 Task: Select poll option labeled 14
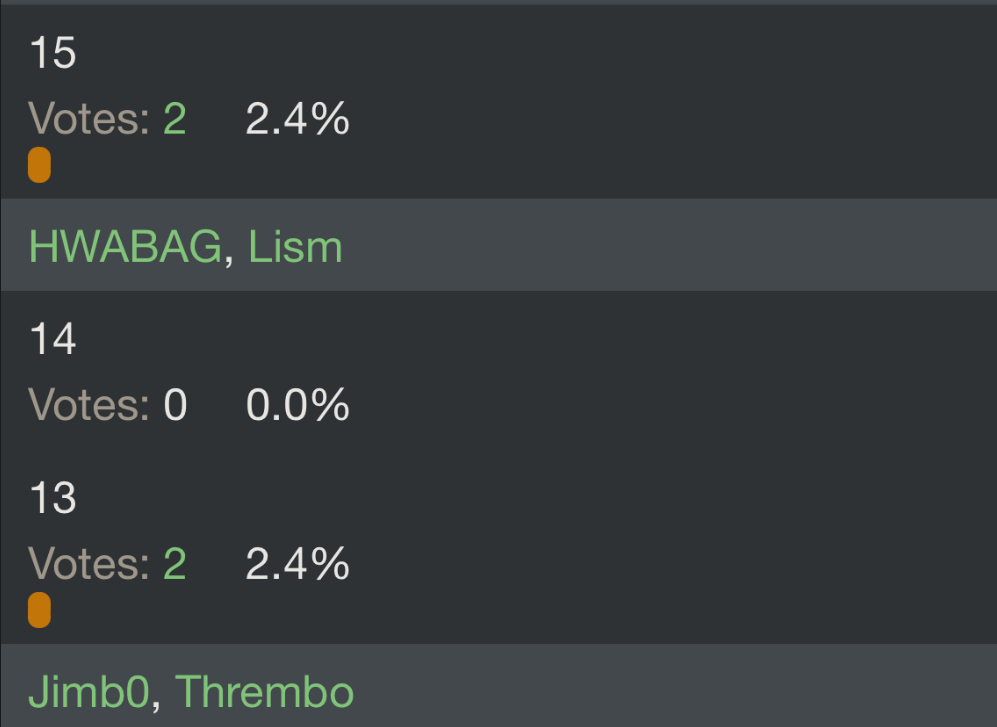point(53,338)
